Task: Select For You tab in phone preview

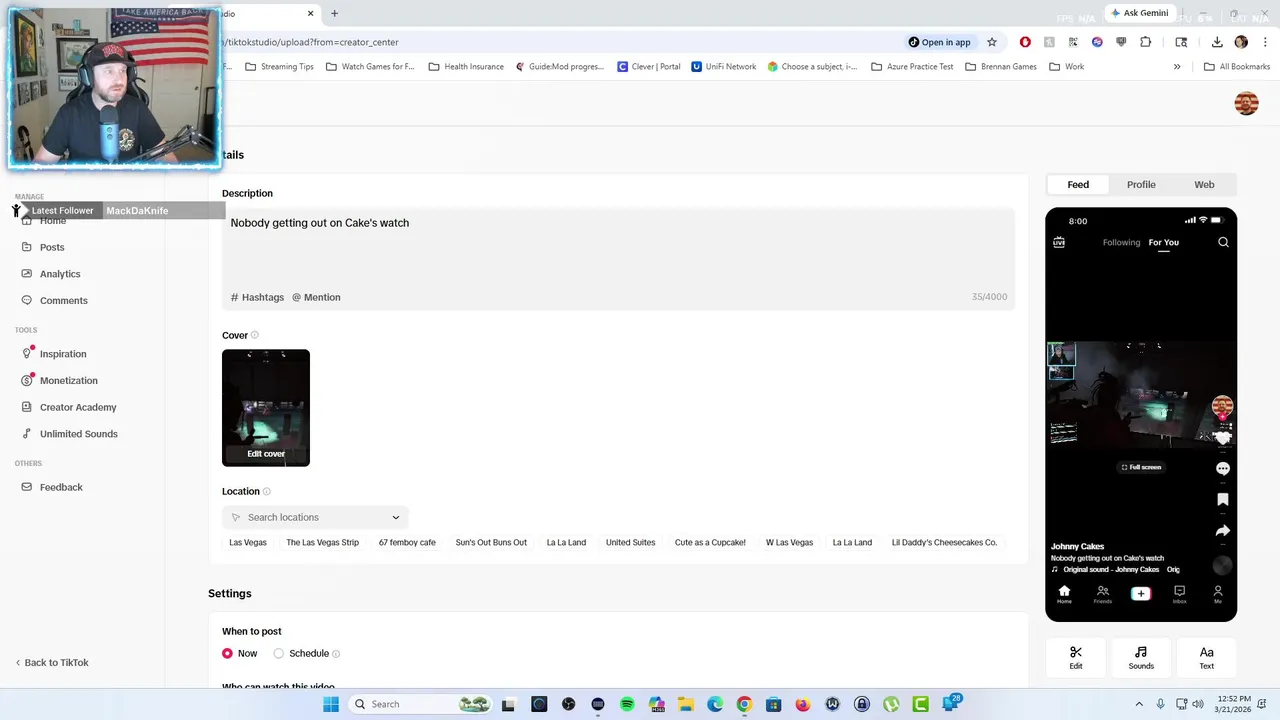Action: pos(1163,243)
